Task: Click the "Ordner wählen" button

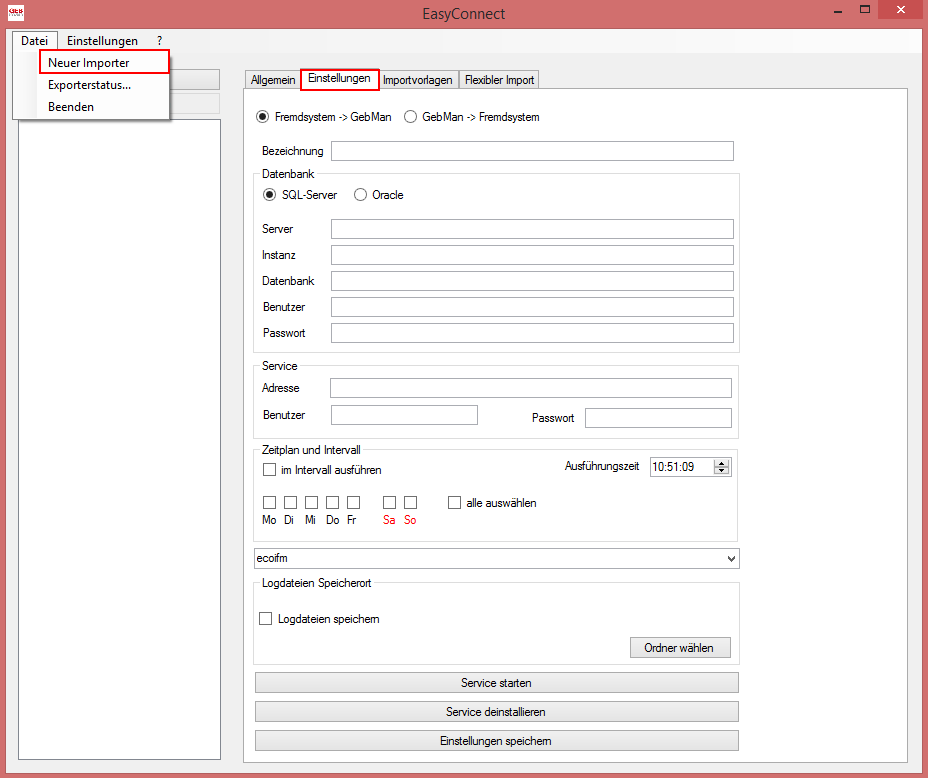Action: tap(680, 647)
